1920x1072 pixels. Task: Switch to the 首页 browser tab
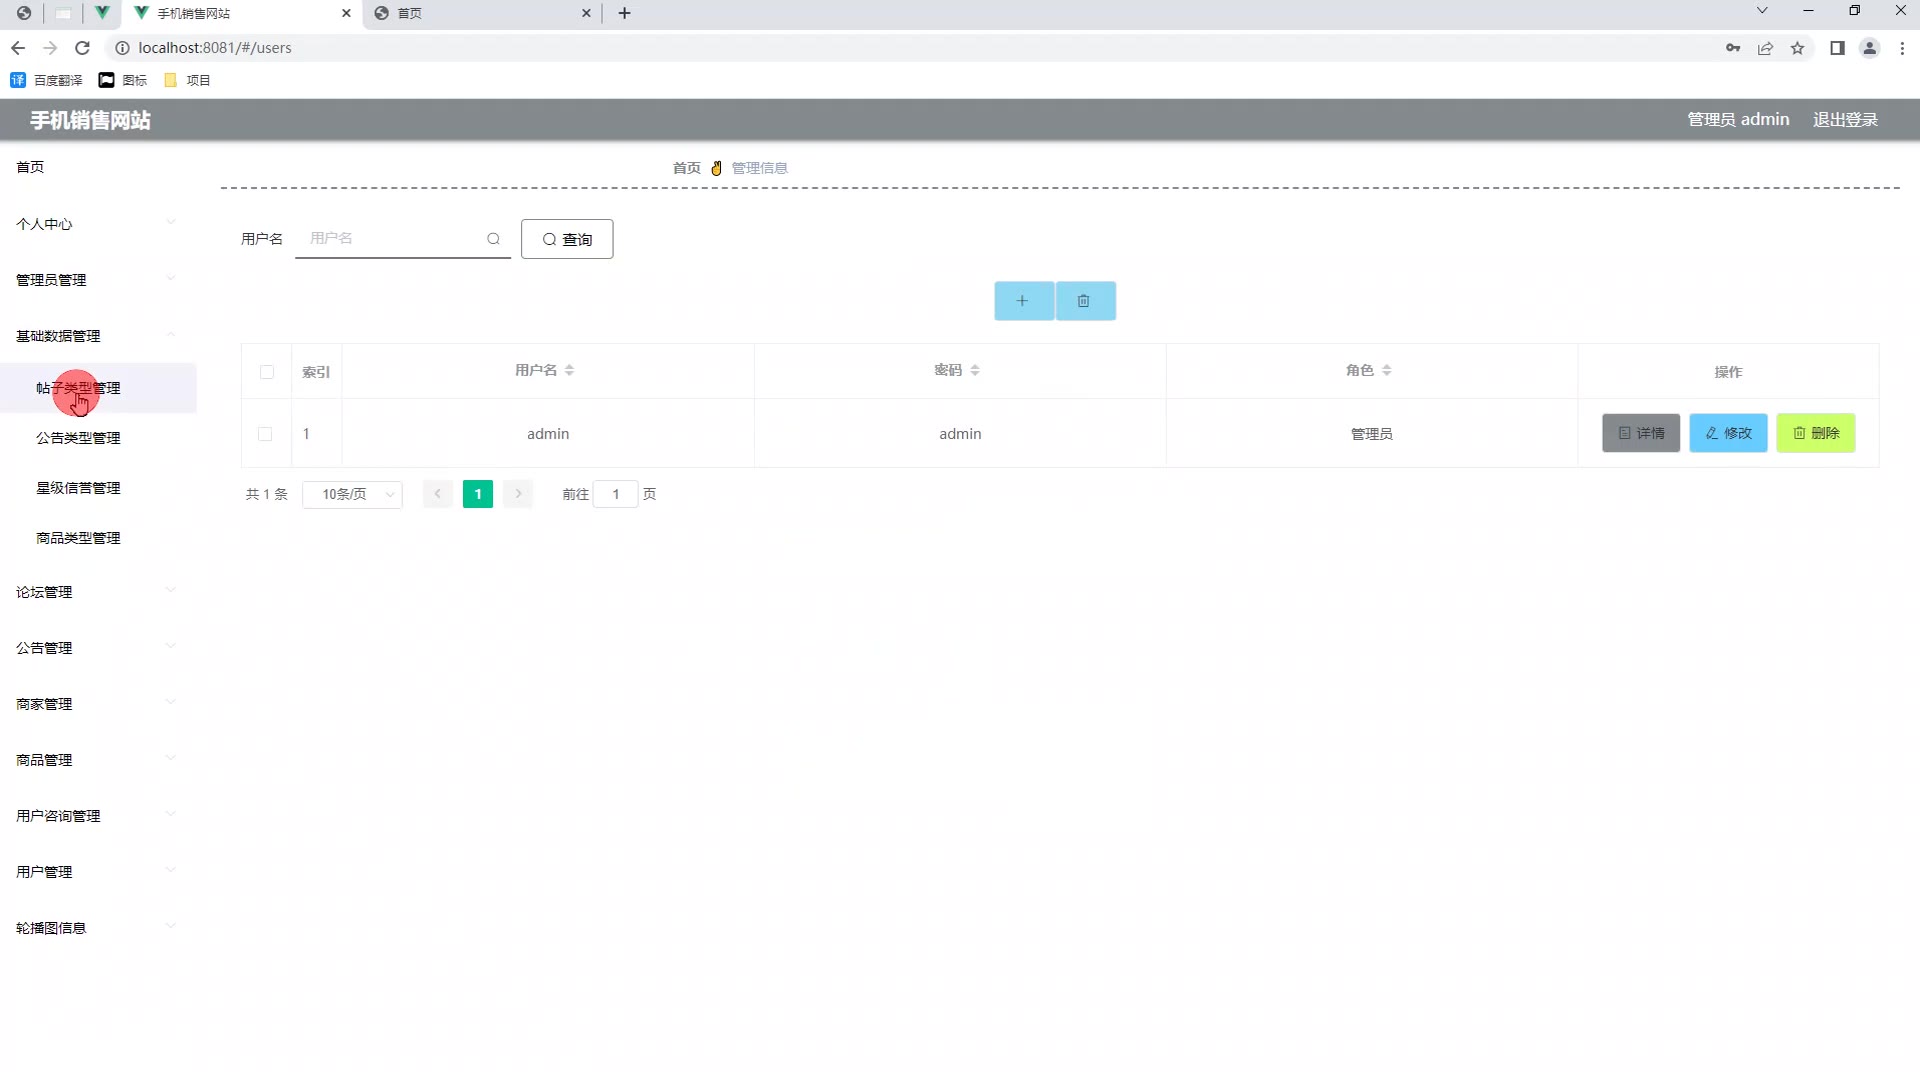click(482, 13)
